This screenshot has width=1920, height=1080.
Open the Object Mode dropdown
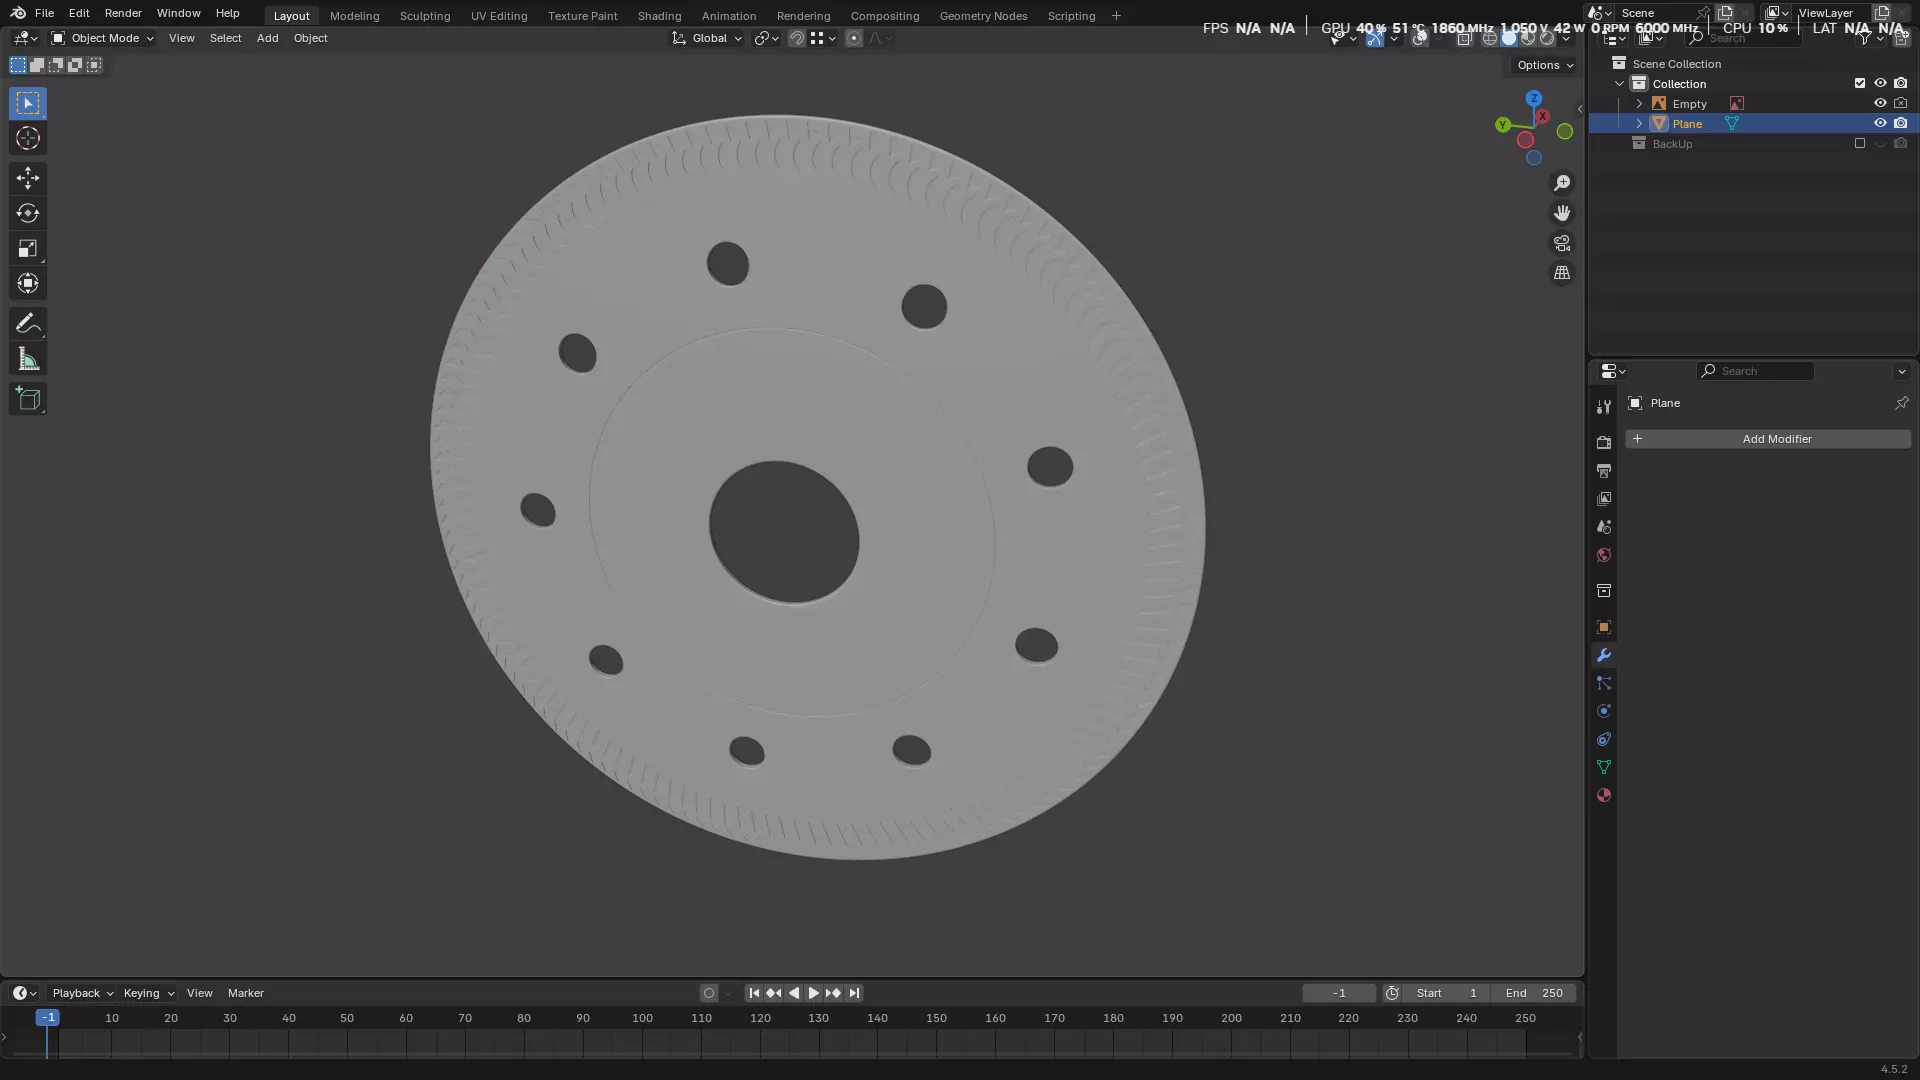pos(103,38)
